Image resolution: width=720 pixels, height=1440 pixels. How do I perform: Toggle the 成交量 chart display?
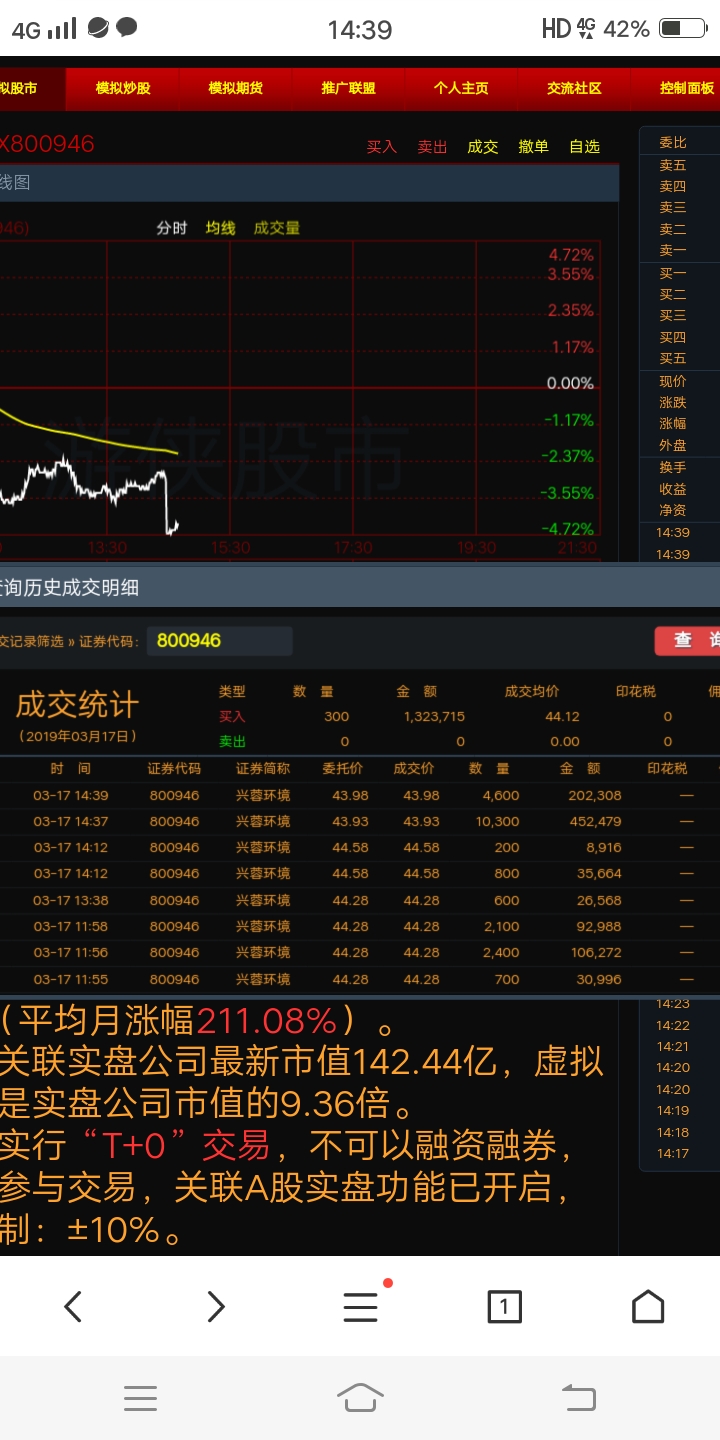[x=277, y=228]
